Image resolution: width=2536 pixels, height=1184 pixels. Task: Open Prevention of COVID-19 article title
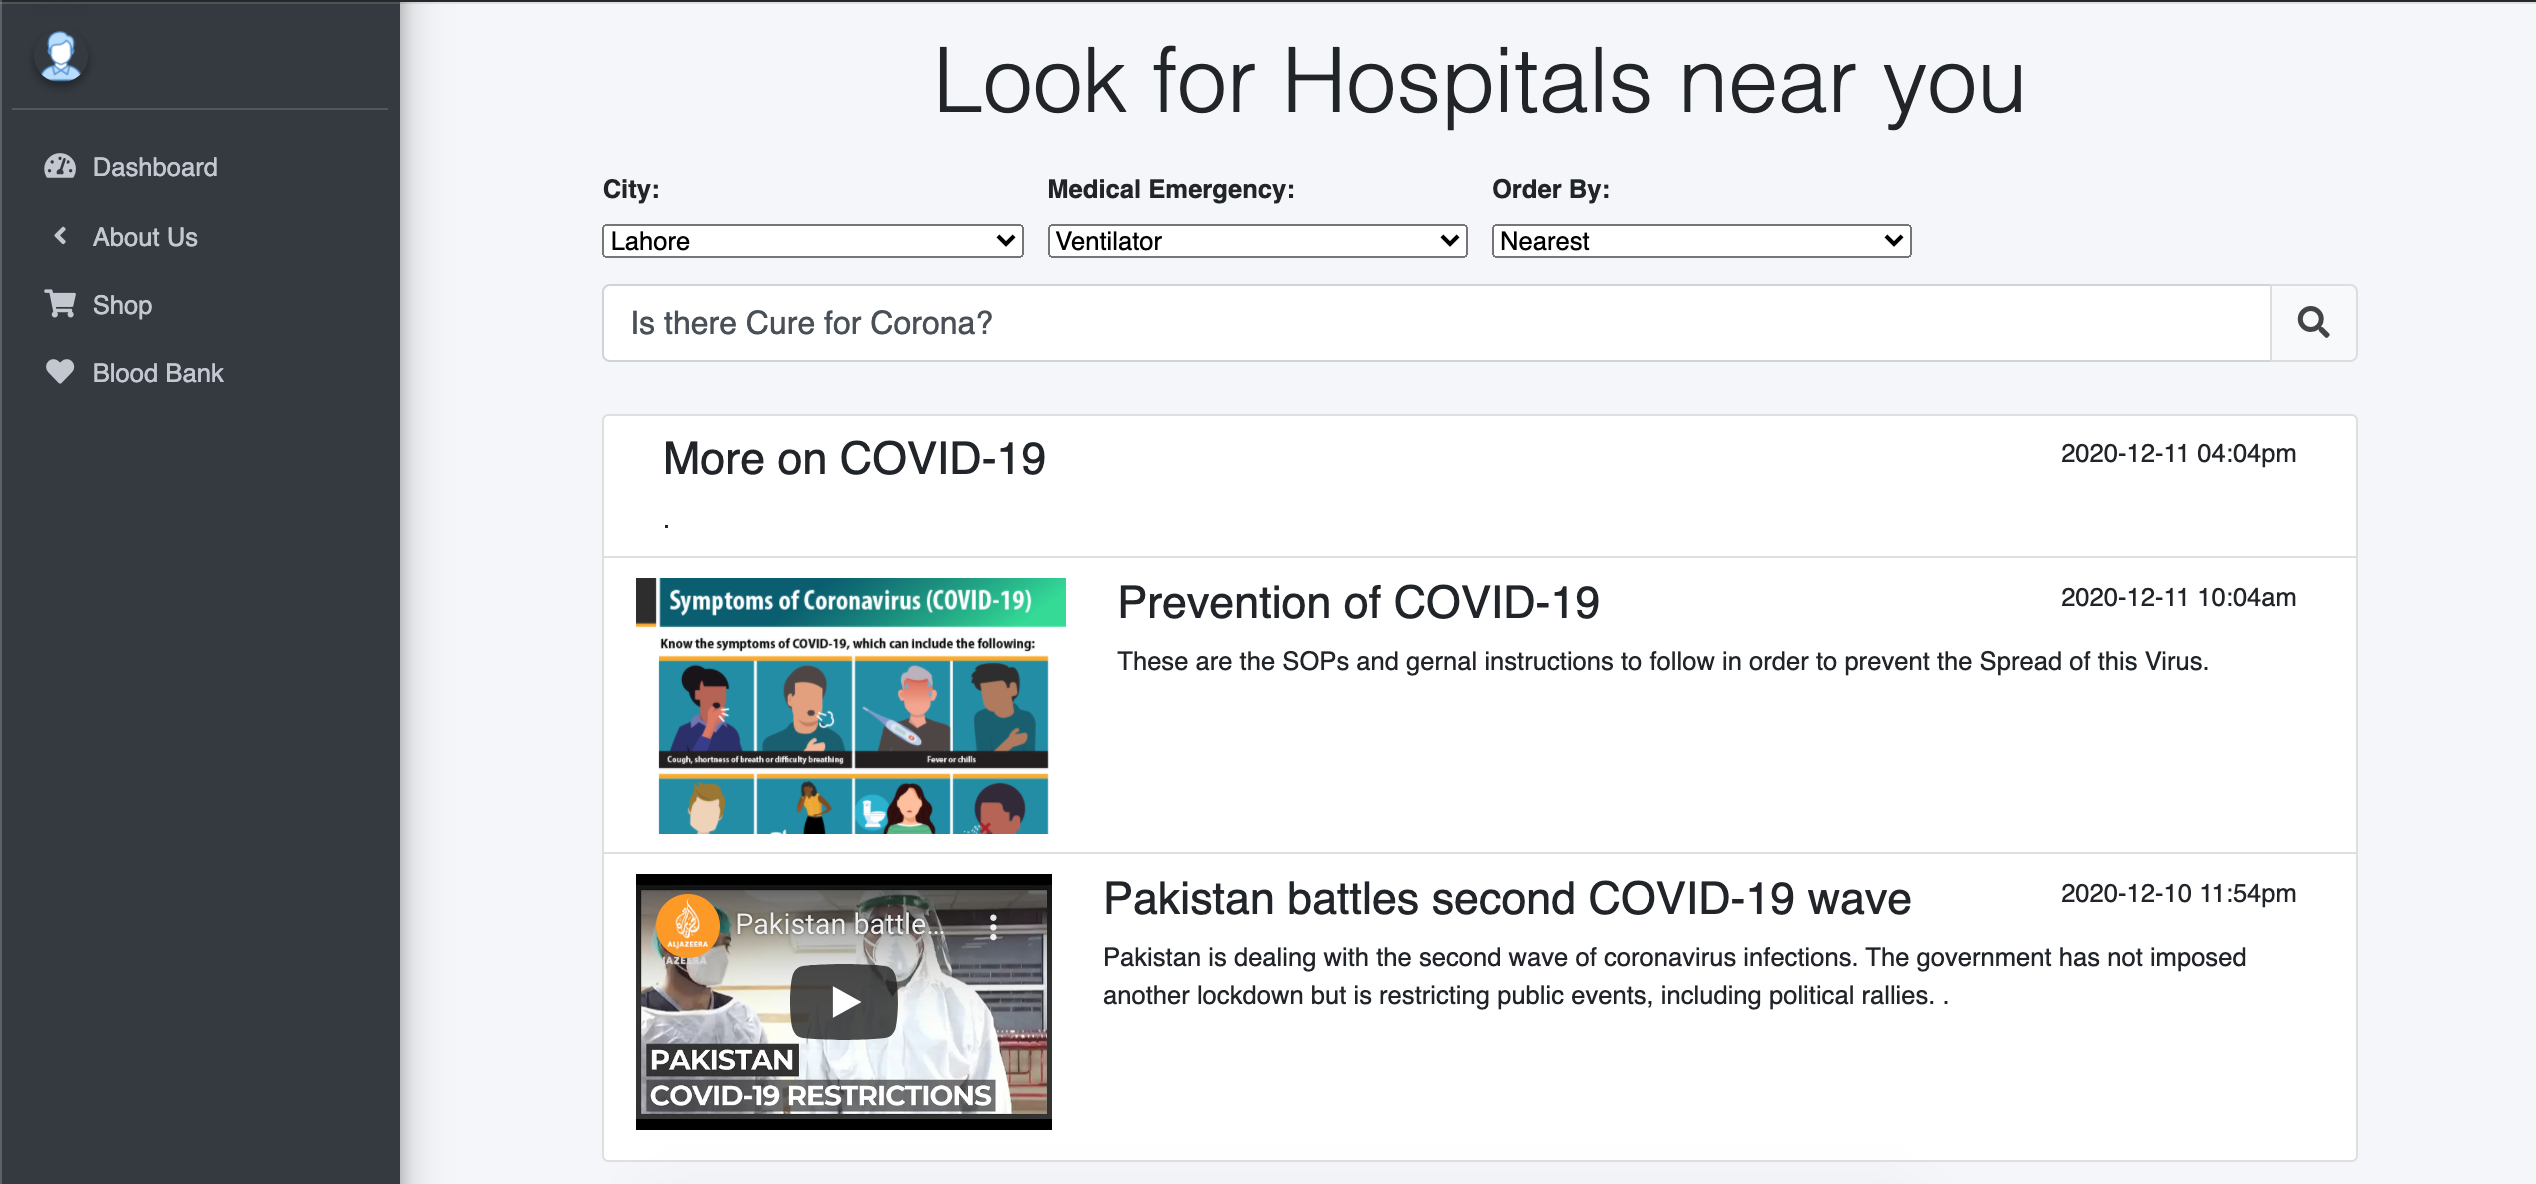point(1358,603)
